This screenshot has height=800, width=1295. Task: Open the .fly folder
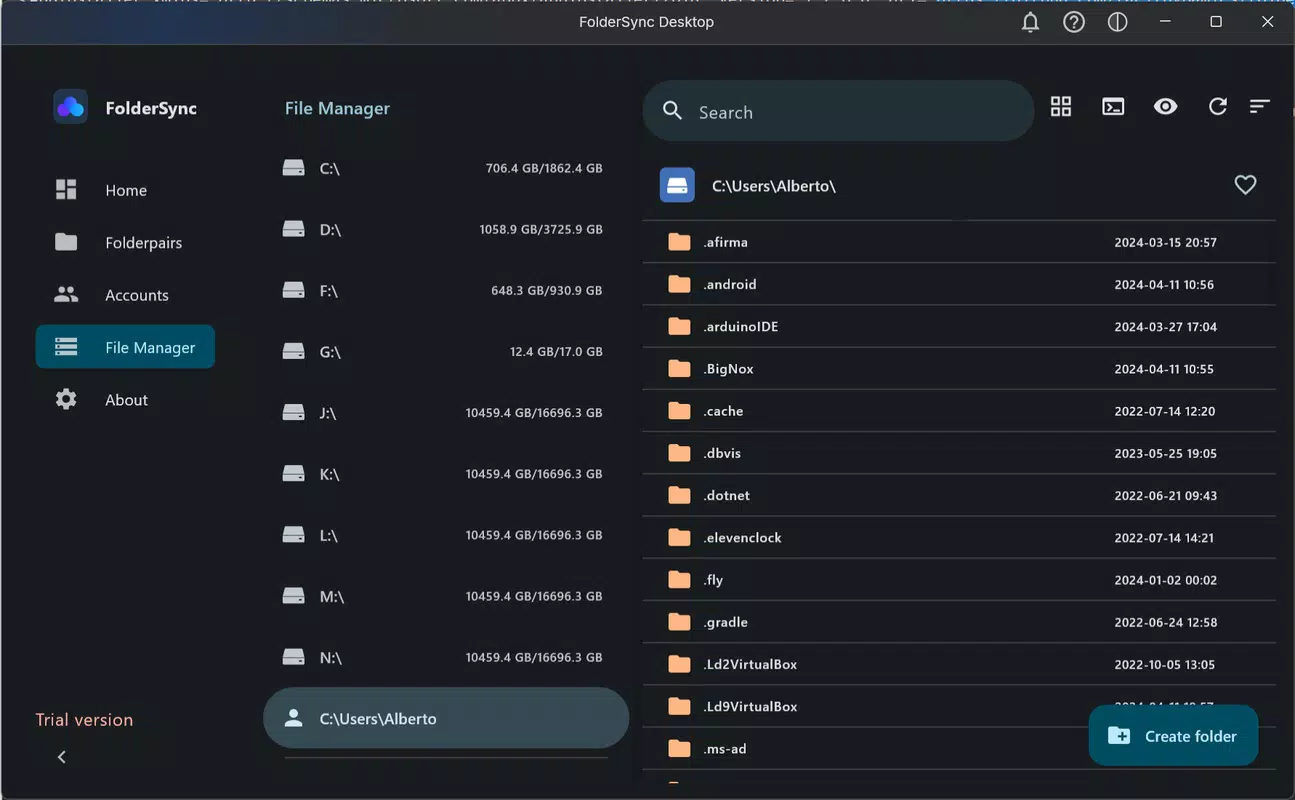(x=959, y=580)
